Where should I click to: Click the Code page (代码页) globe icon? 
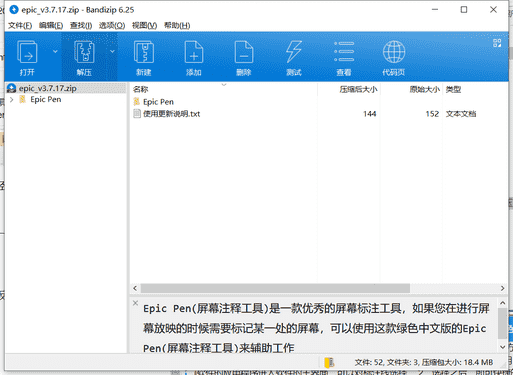pos(394,52)
